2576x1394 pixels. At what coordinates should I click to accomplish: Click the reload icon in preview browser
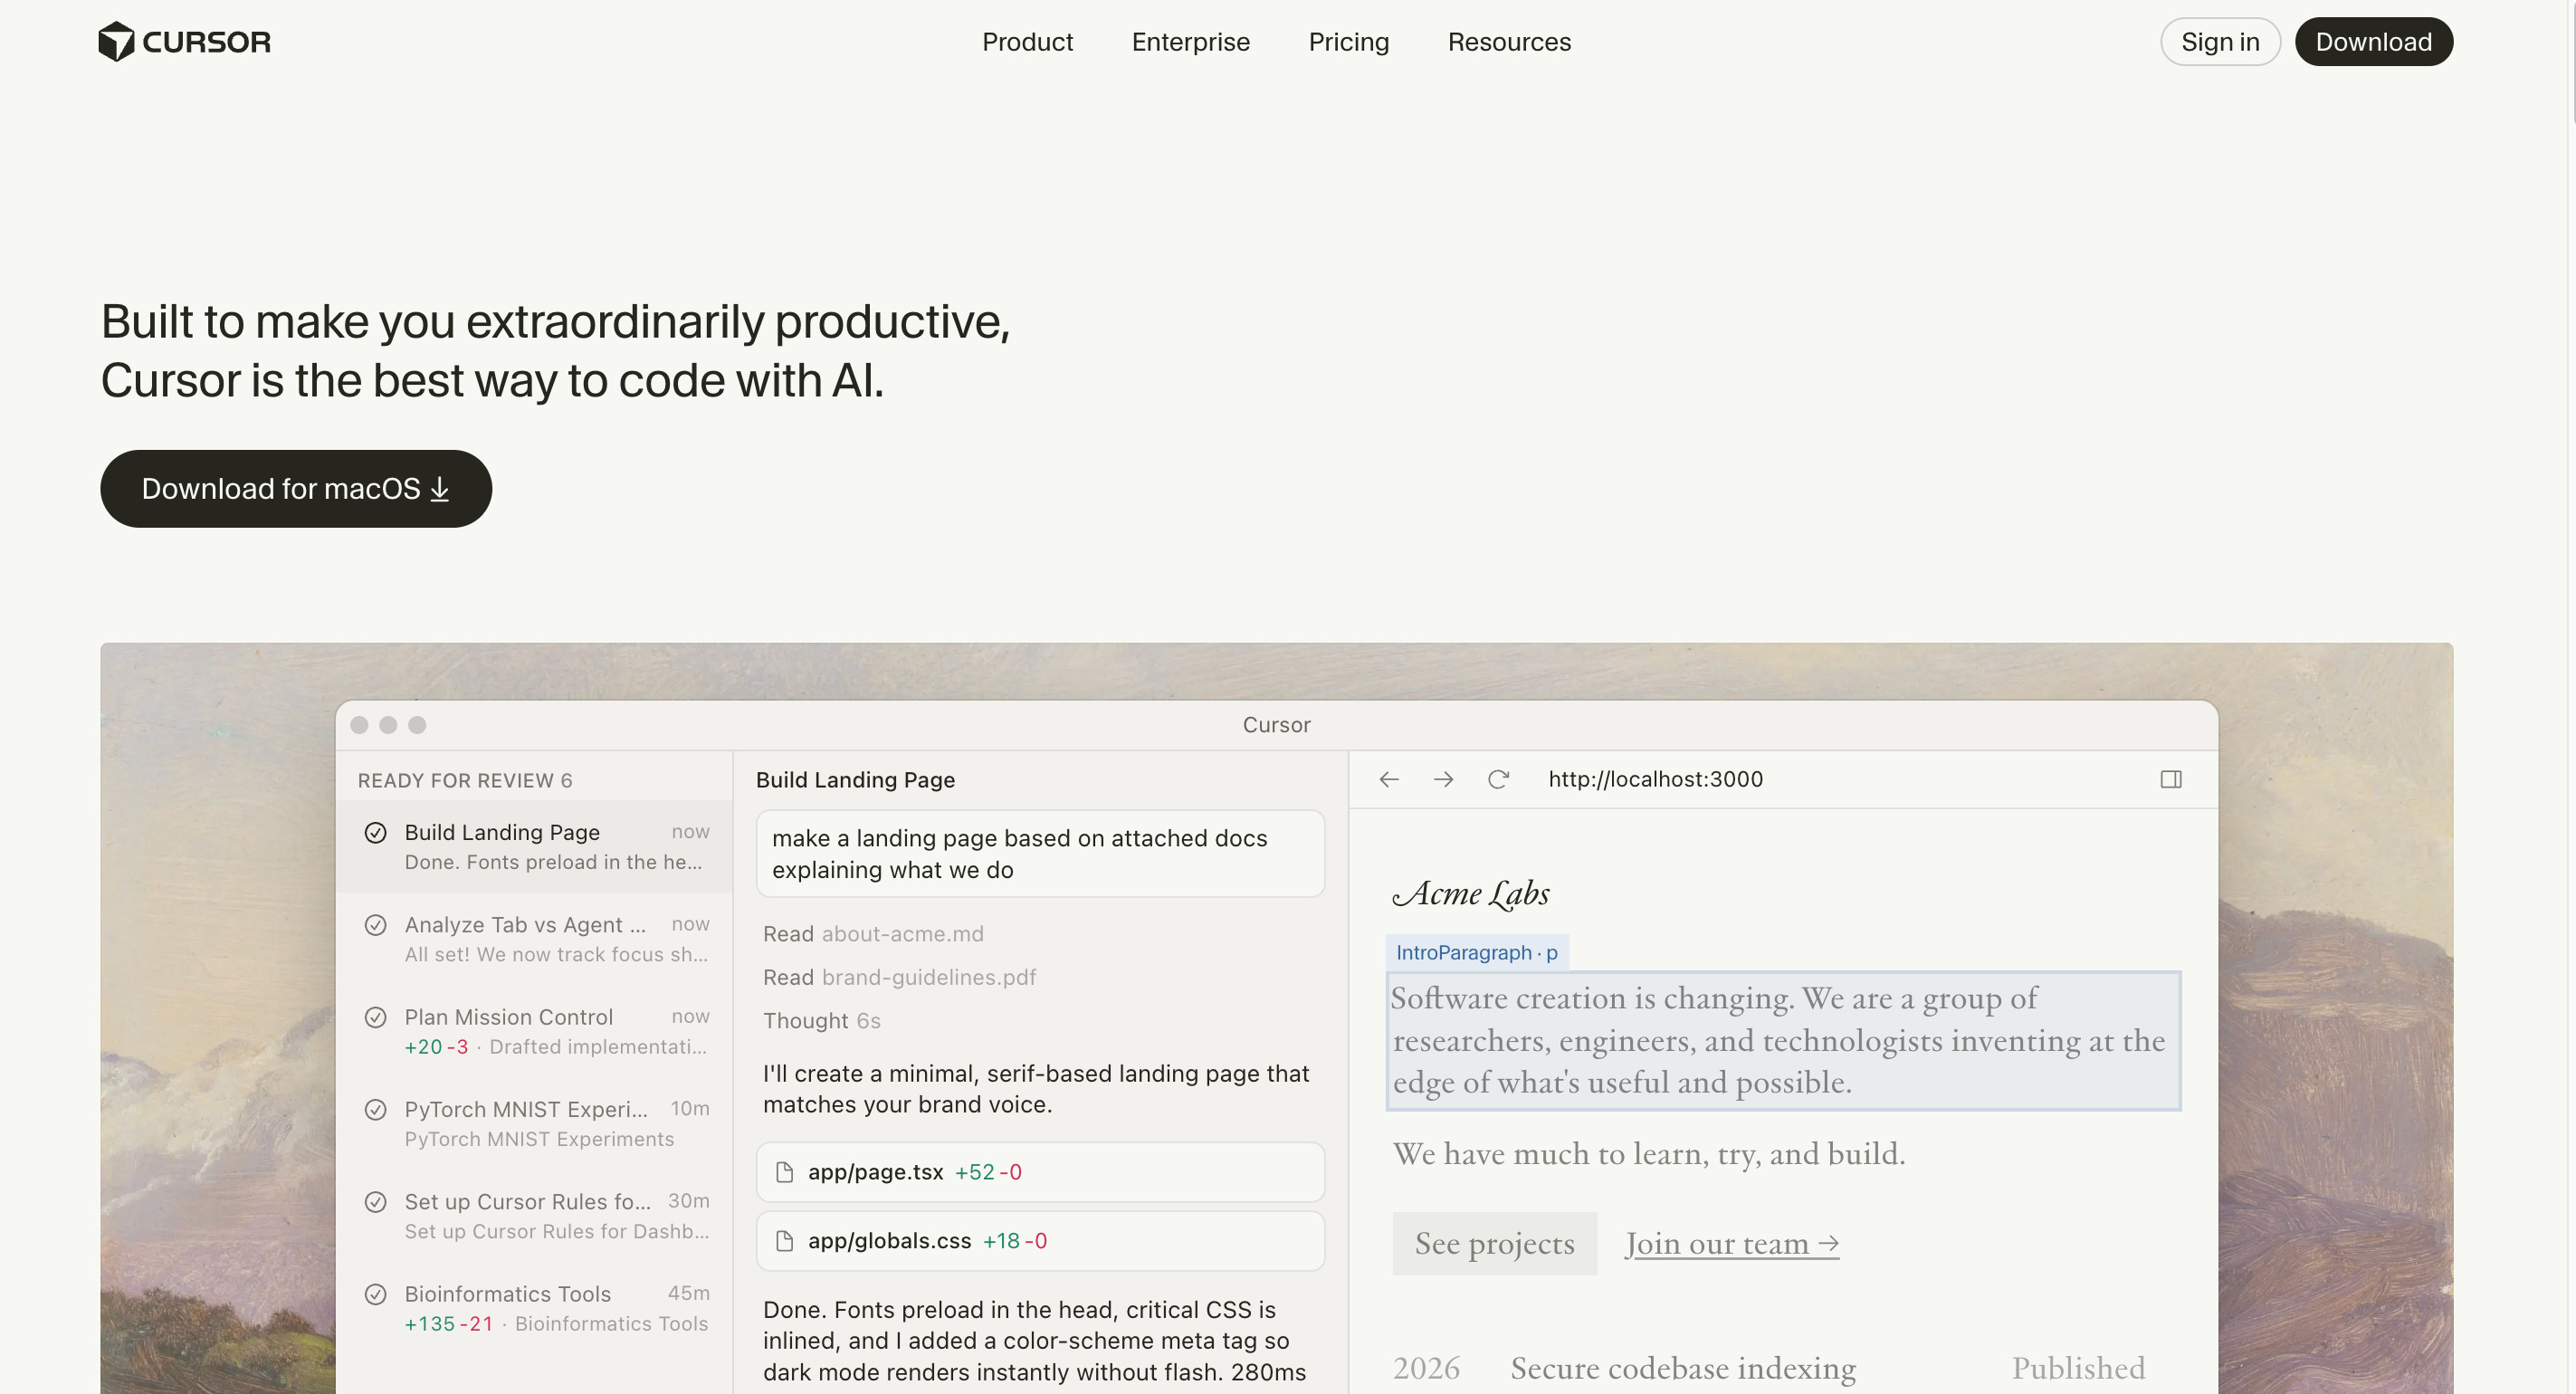(1497, 779)
